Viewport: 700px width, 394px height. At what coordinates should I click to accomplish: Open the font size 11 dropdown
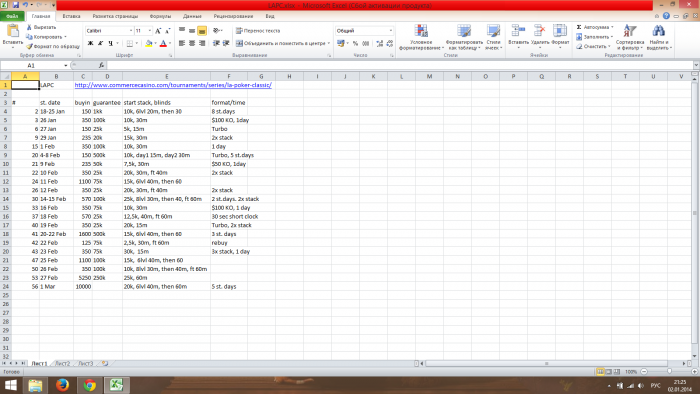(150, 31)
